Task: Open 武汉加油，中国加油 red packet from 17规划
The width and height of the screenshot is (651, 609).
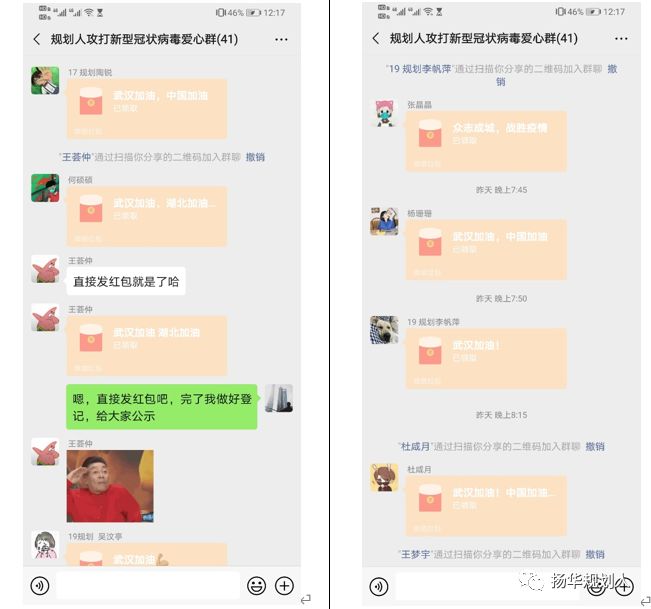Action: coord(147,109)
